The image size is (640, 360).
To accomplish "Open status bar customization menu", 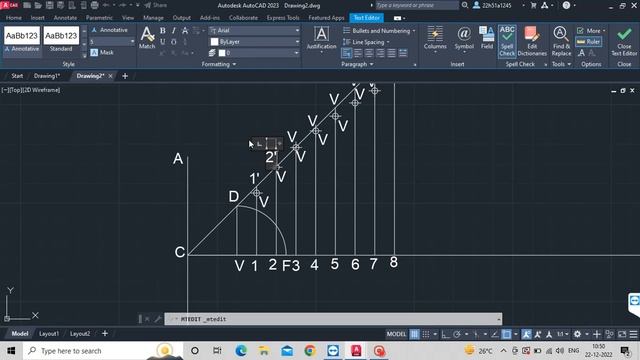I will click(633, 334).
